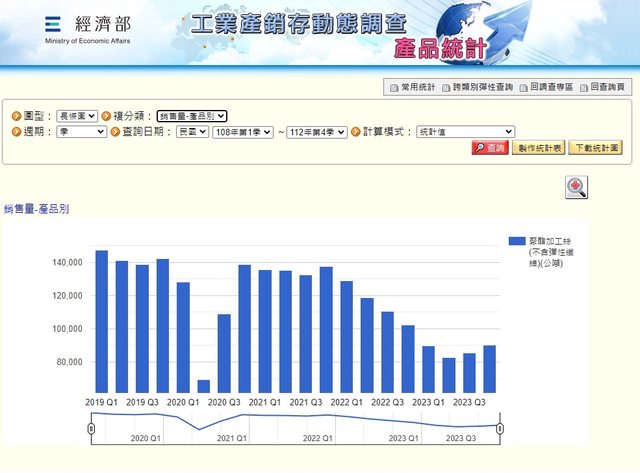Go to 跨類別彈性查詢 menu link
This screenshot has width=640, height=473.
[482, 88]
